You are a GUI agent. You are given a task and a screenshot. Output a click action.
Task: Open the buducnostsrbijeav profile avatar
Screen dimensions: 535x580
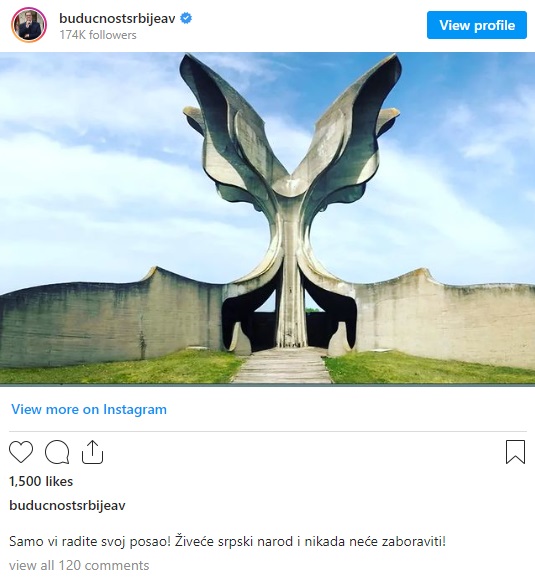(29, 25)
